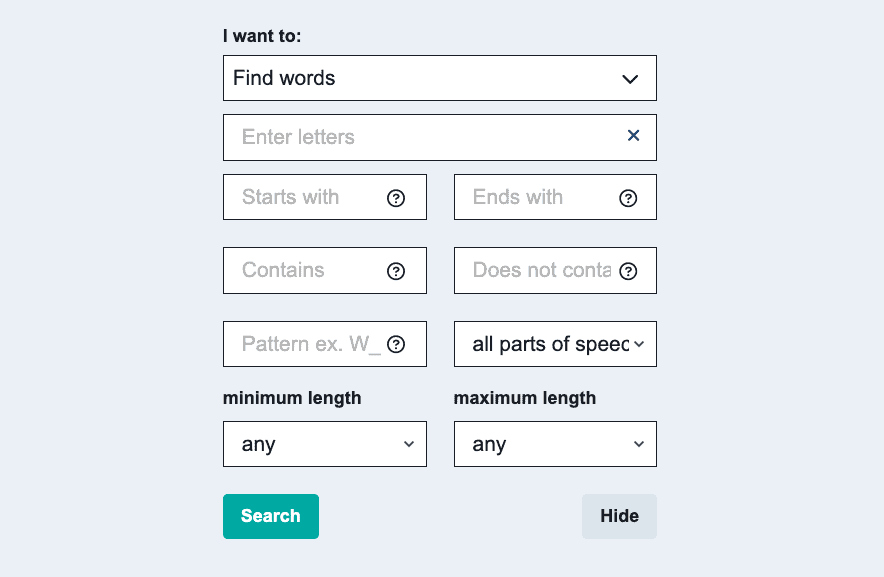Screen dimensions: 884x577
Task: Focus the Enter letters input field
Action: [420, 137]
